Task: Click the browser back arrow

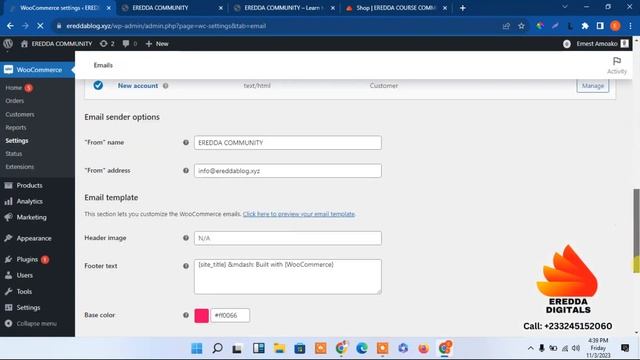Action: coord(10,26)
